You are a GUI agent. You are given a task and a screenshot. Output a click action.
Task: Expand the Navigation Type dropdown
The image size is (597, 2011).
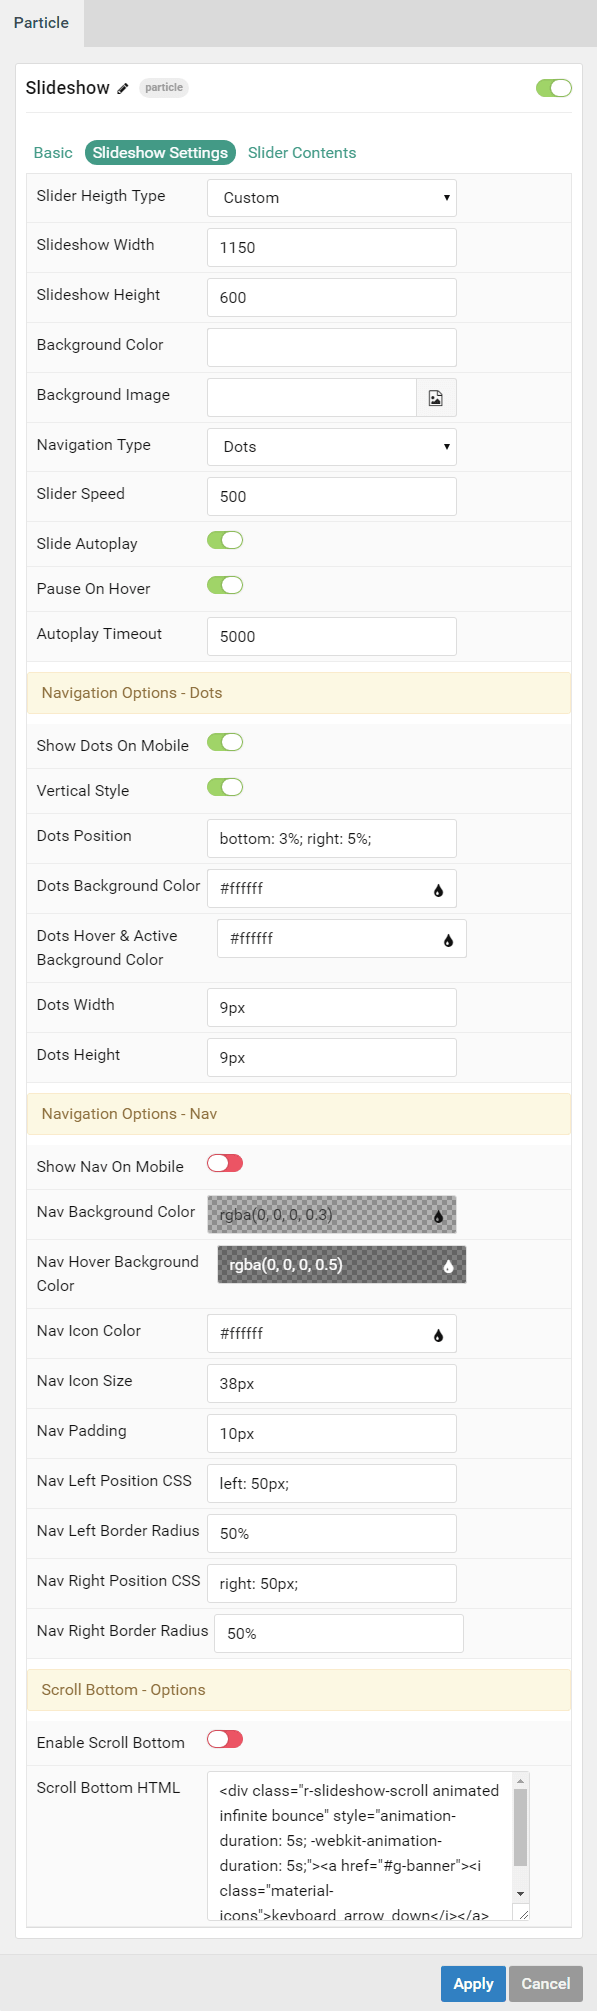[332, 447]
